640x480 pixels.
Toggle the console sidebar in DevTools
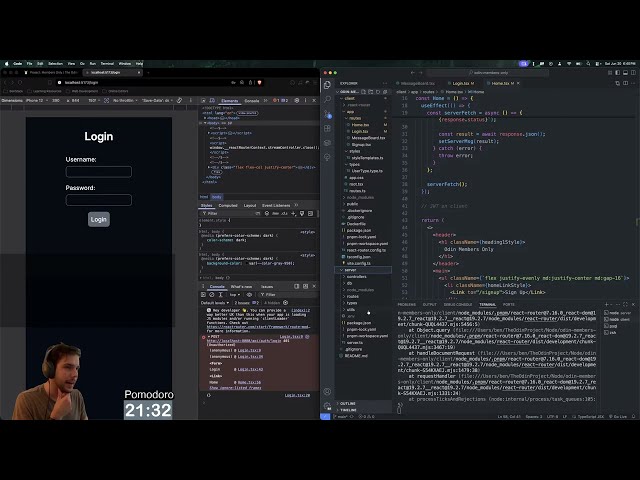[203, 295]
